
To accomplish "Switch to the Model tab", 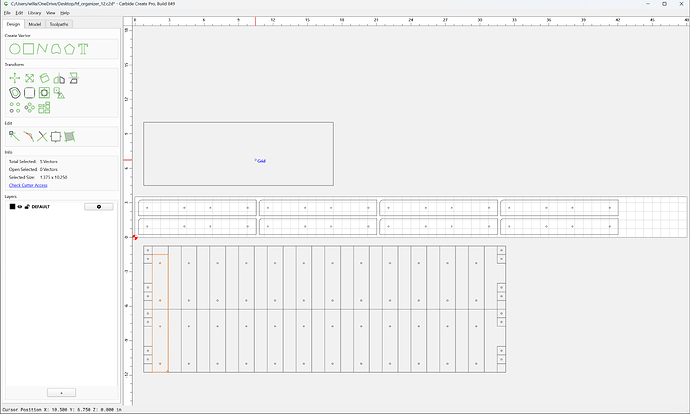I will tap(35, 24).
